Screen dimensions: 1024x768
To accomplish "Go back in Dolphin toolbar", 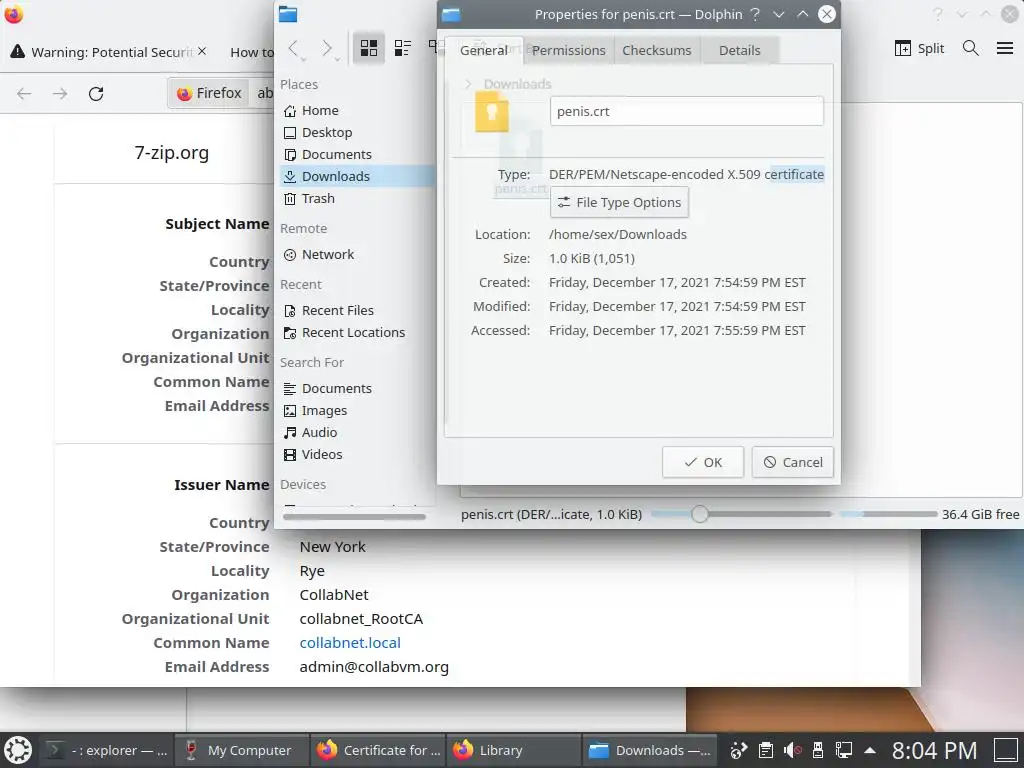I will (294, 48).
